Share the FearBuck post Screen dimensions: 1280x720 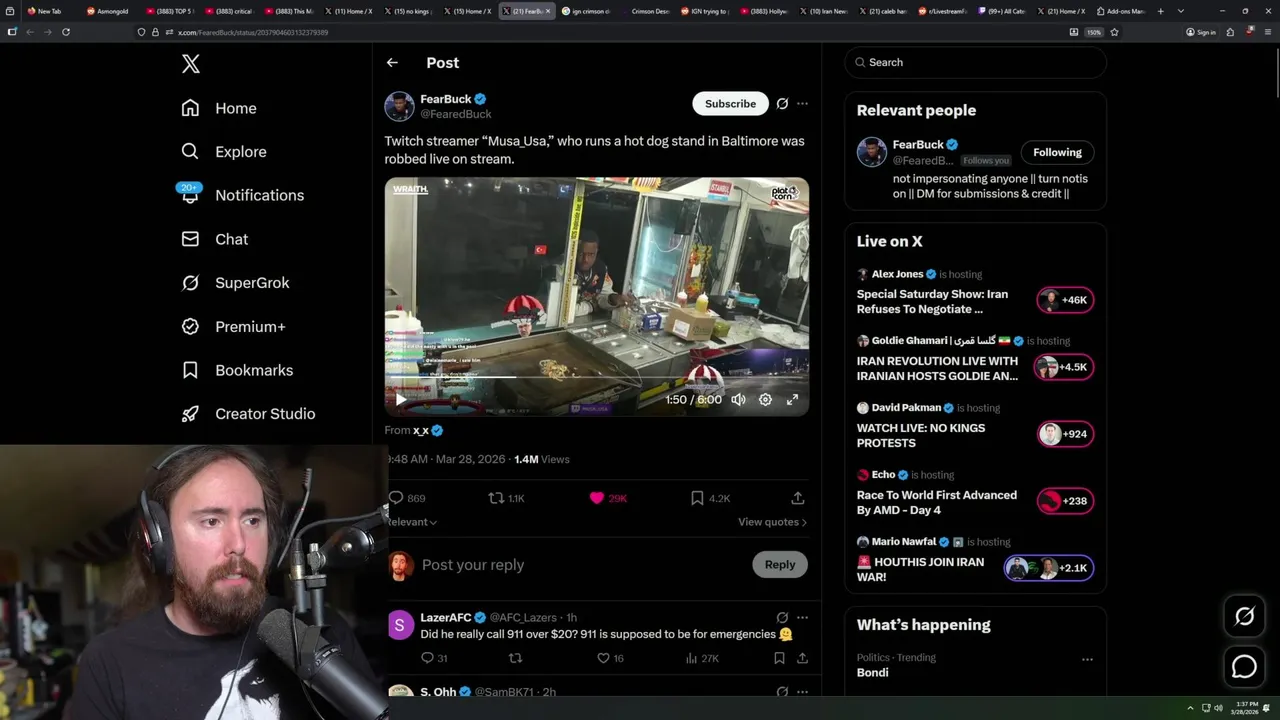click(x=797, y=498)
